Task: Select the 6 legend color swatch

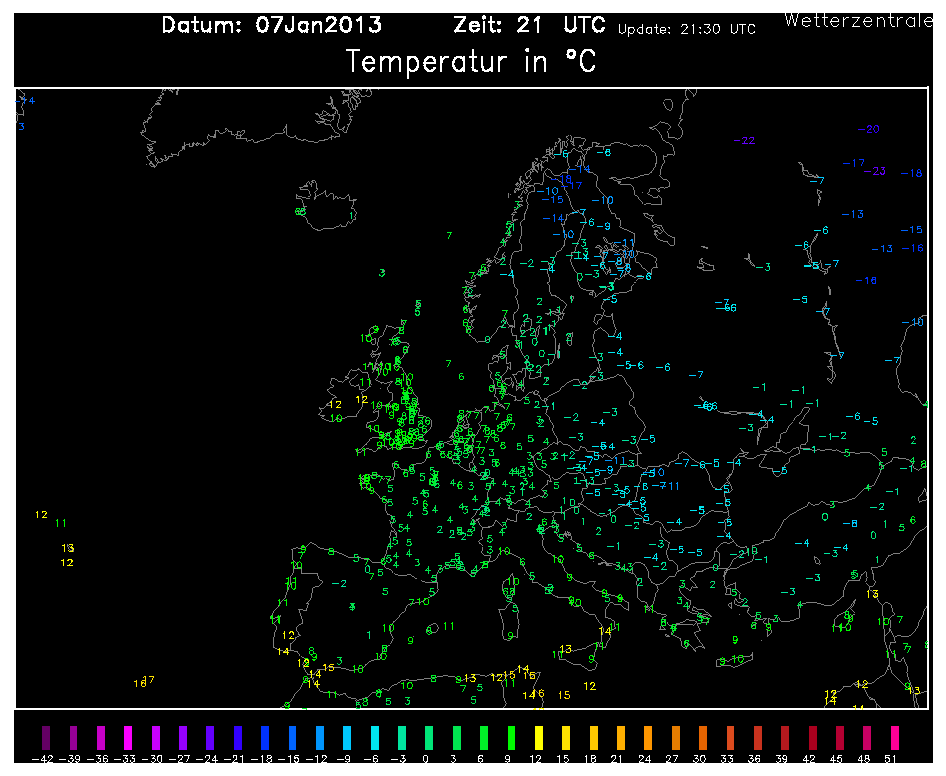Action: (x=484, y=737)
